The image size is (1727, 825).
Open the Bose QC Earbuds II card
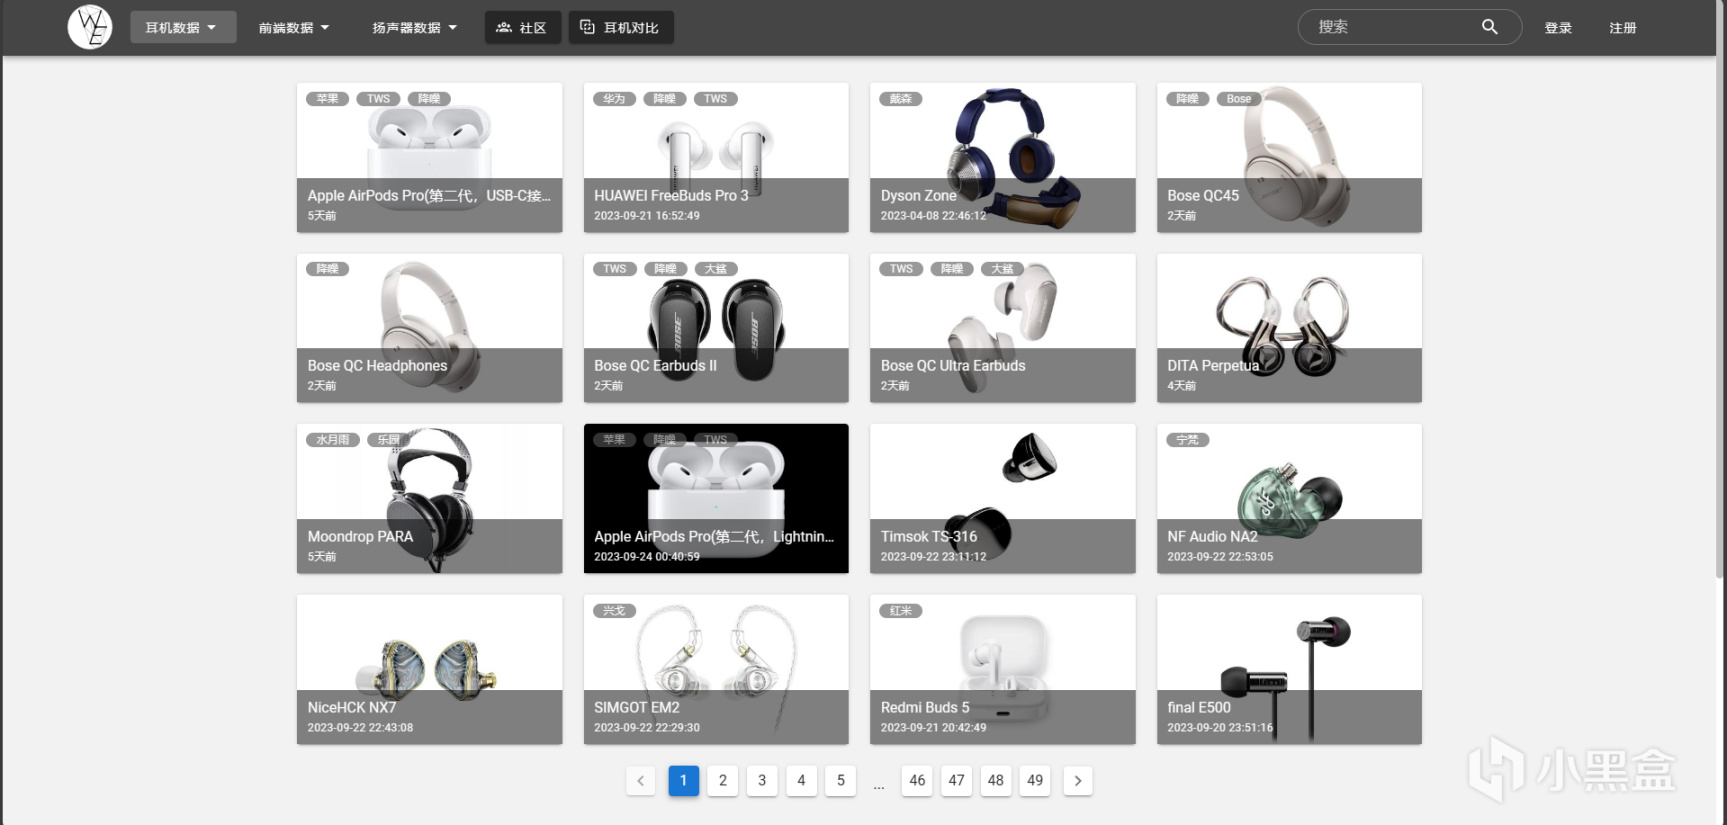pos(716,328)
